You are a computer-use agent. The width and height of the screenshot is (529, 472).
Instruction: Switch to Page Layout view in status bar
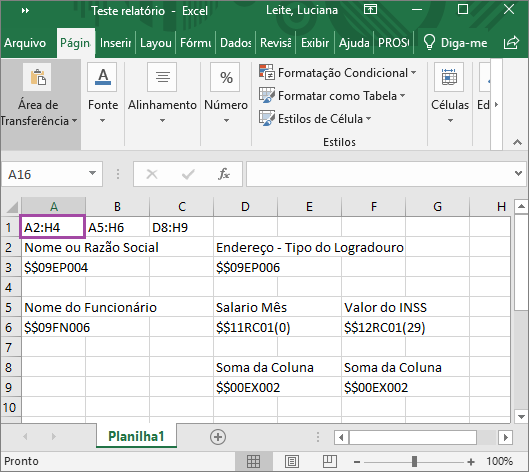(291, 461)
